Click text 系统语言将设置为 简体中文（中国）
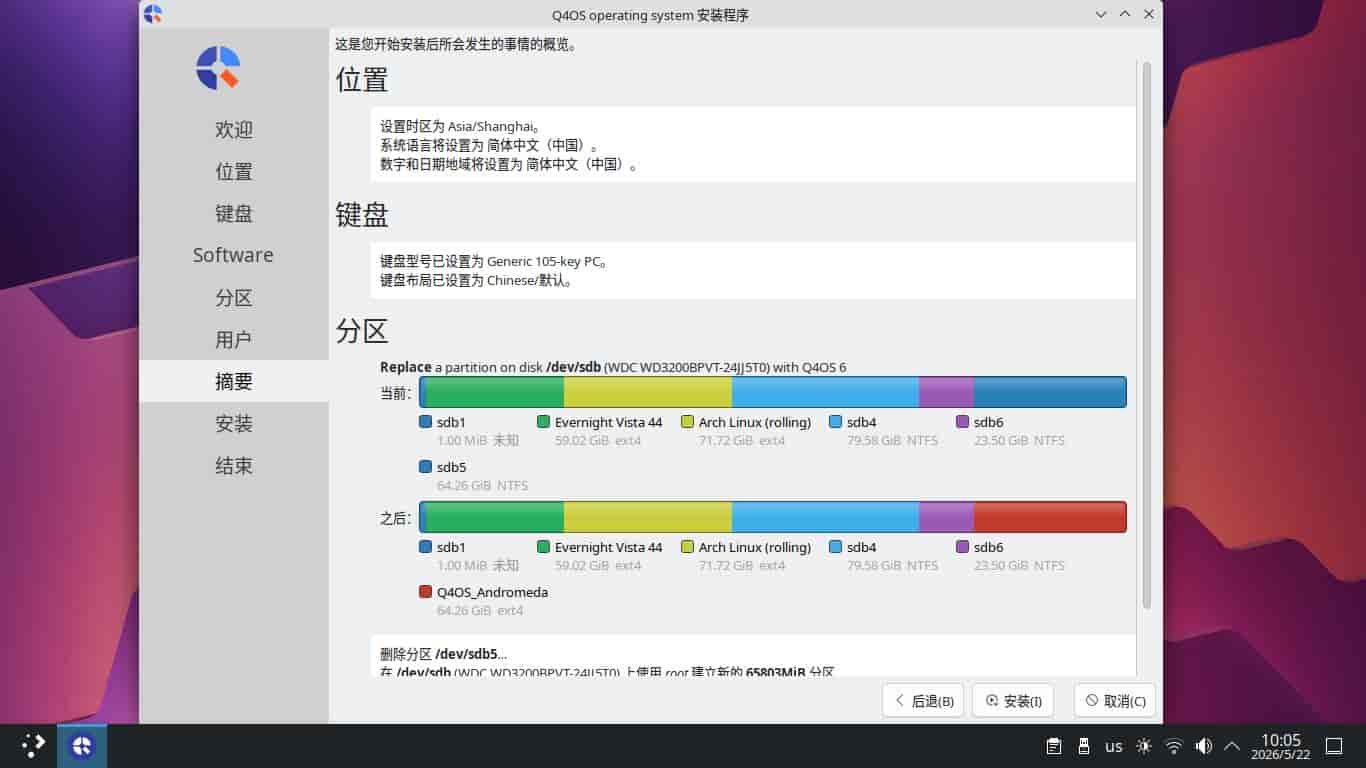Image resolution: width=1366 pixels, height=768 pixels. coord(489,146)
